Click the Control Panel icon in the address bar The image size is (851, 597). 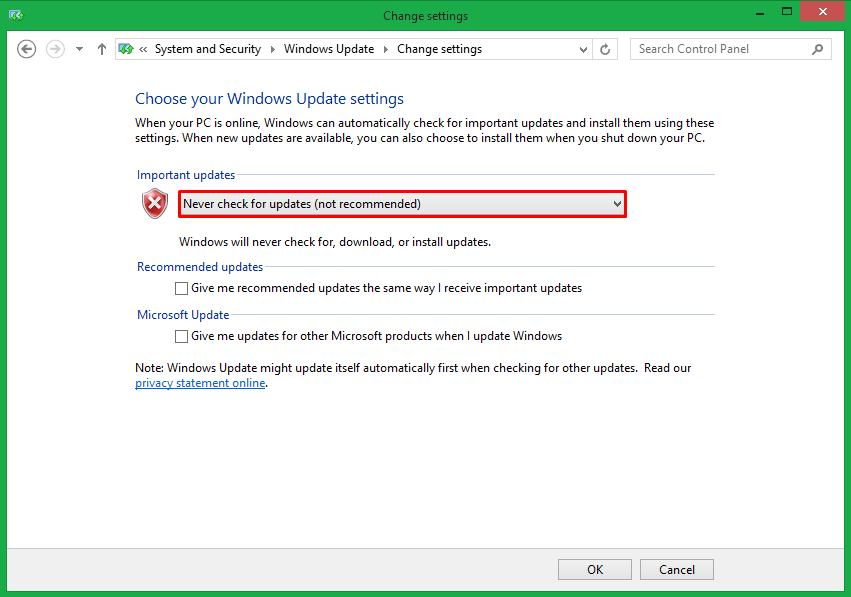126,48
